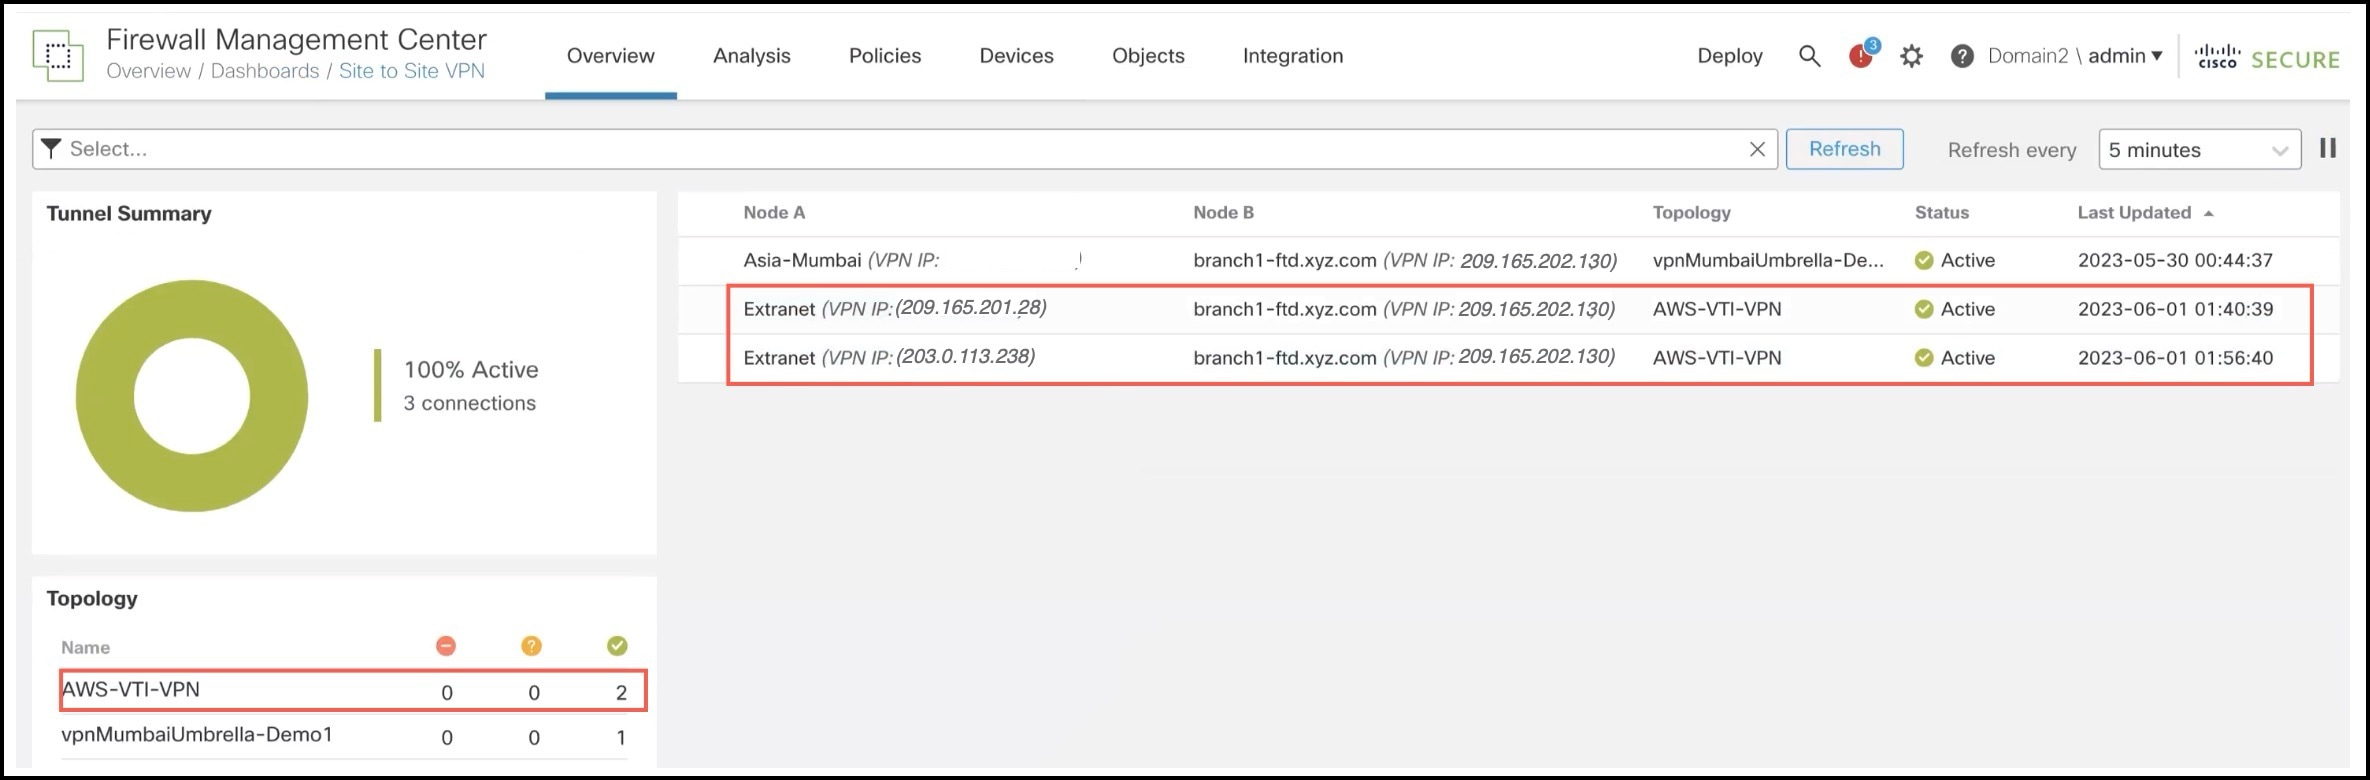Open the search magnifier icon
The width and height of the screenshot is (2370, 780).
tap(1809, 56)
